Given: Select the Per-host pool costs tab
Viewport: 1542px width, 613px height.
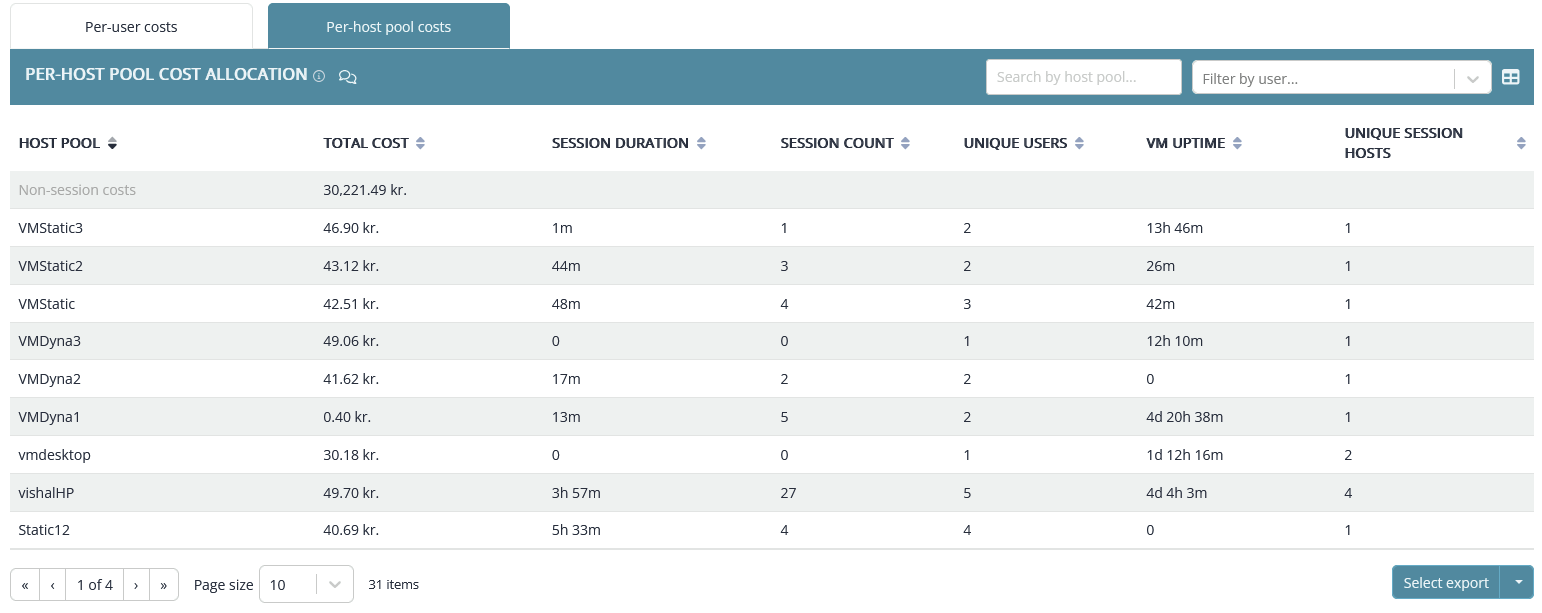Looking at the screenshot, I should click(388, 27).
